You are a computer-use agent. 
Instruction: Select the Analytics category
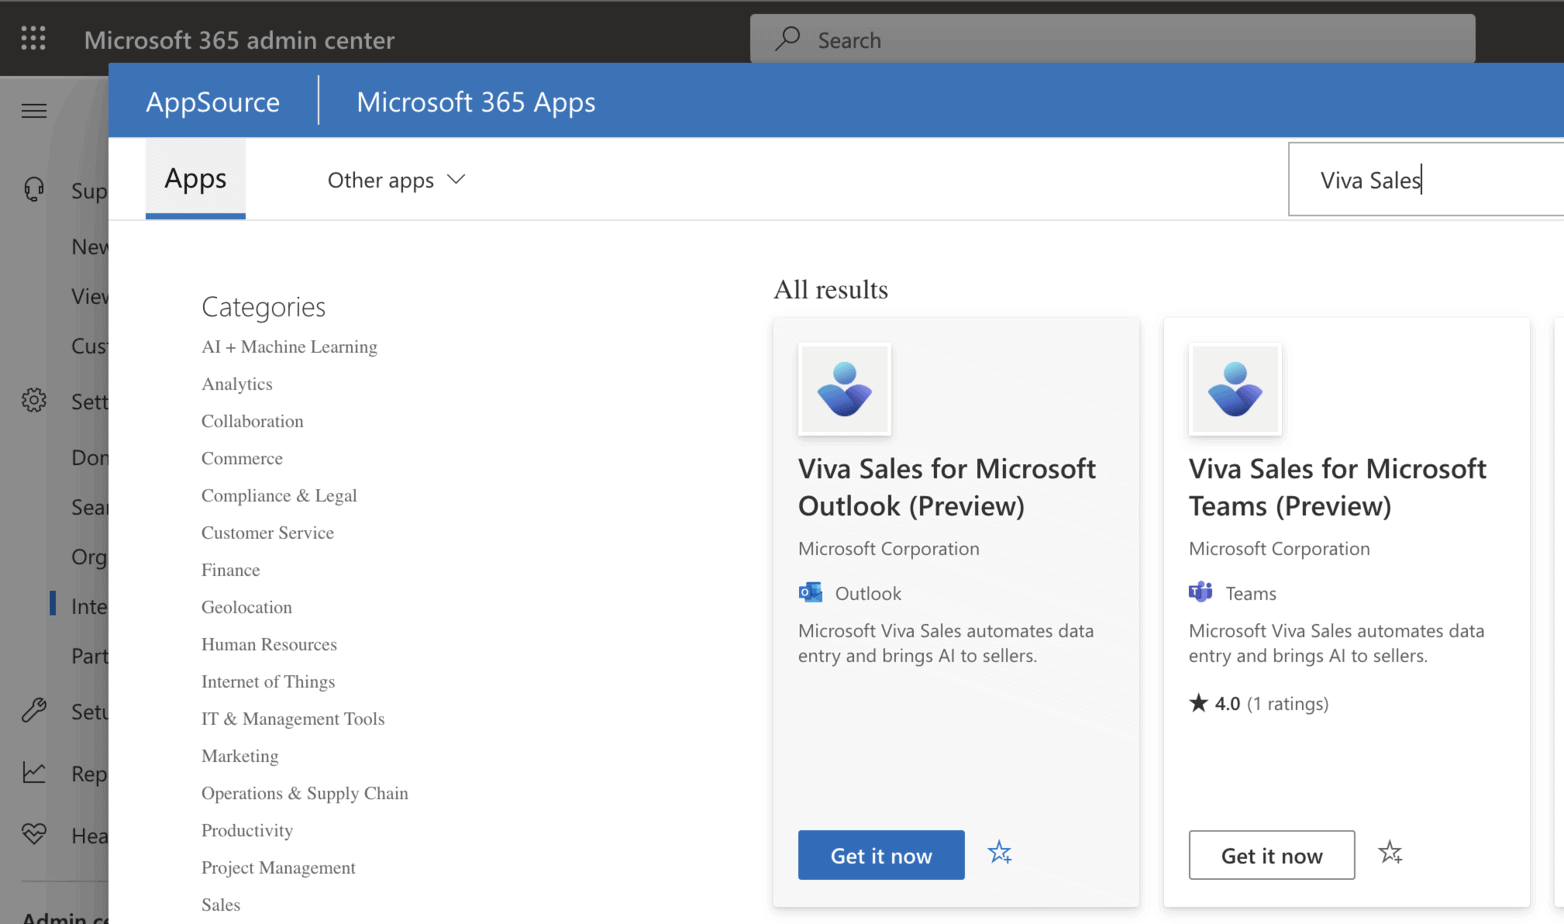pos(237,384)
